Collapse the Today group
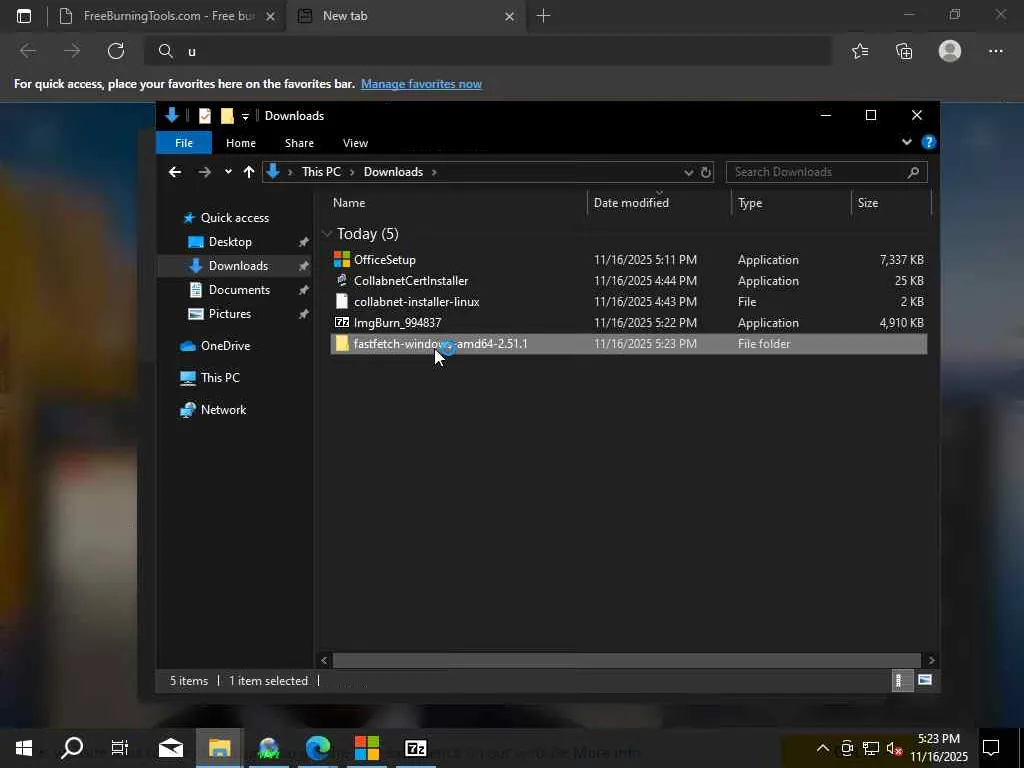The width and height of the screenshot is (1024, 768). pyautogui.click(x=327, y=234)
